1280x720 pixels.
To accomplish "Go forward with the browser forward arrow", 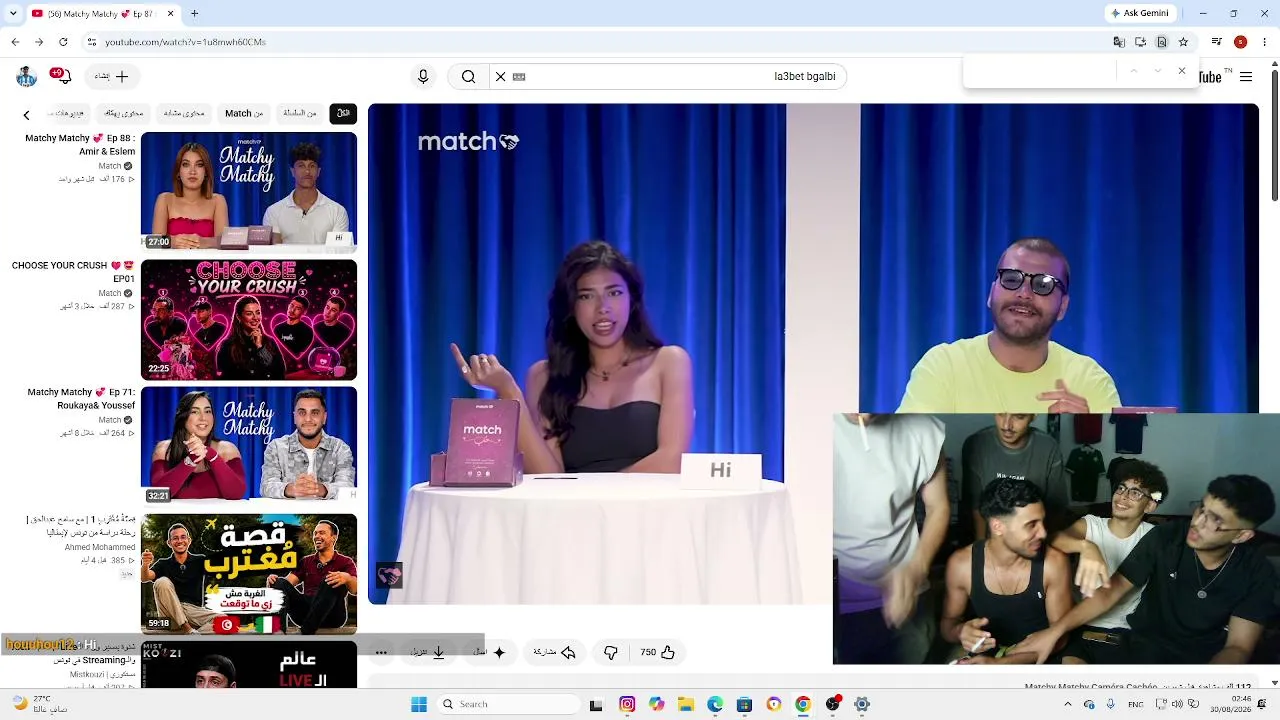I will pos(39,42).
